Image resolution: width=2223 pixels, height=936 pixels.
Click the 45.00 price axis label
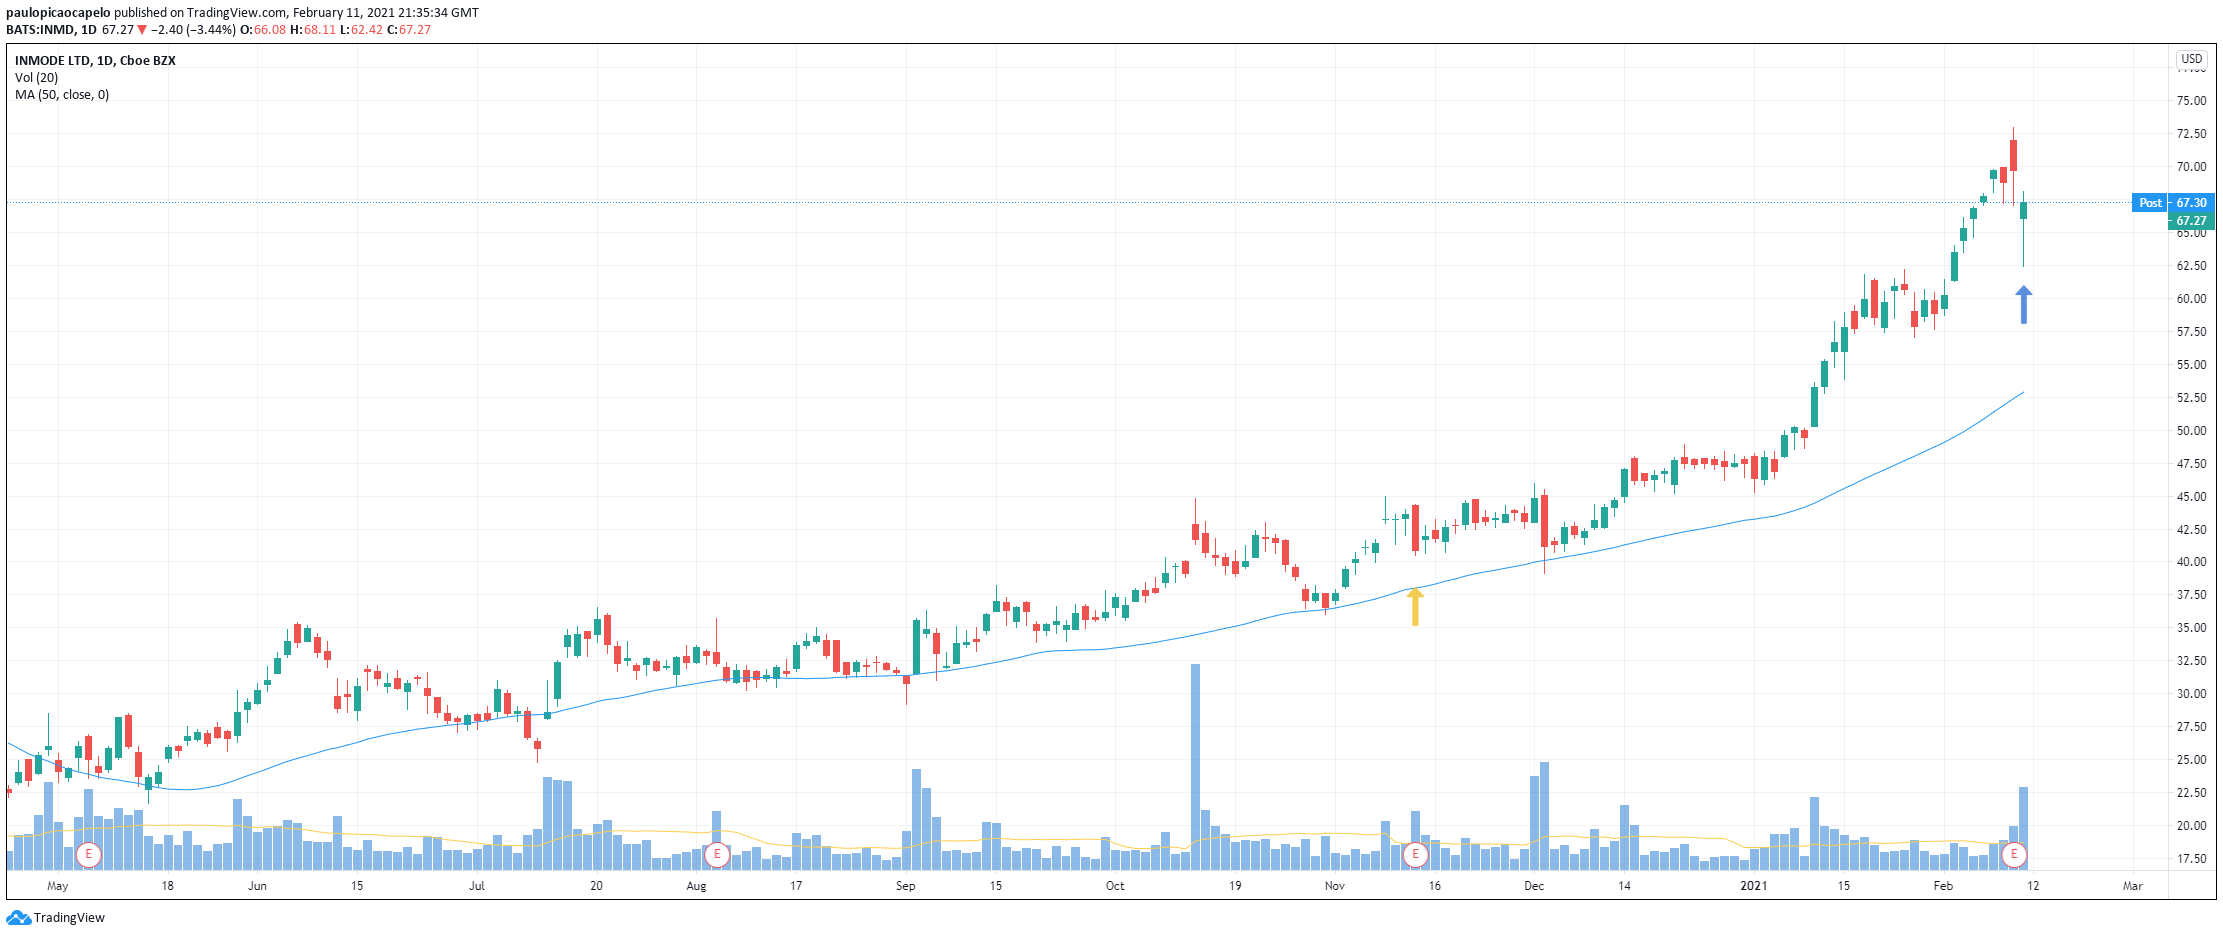(2191, 497)
